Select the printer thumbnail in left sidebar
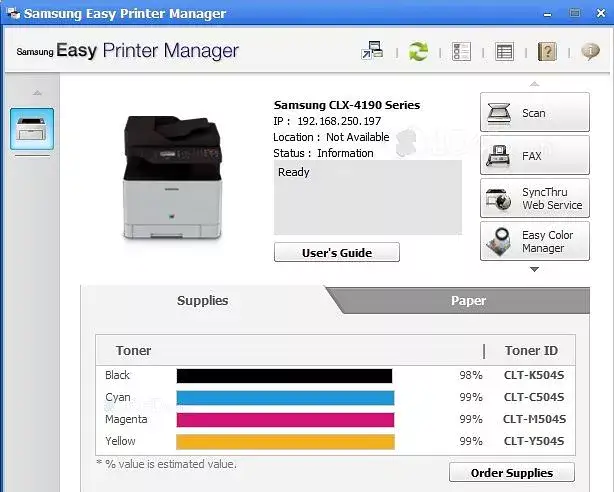 (x=32, y=129)
